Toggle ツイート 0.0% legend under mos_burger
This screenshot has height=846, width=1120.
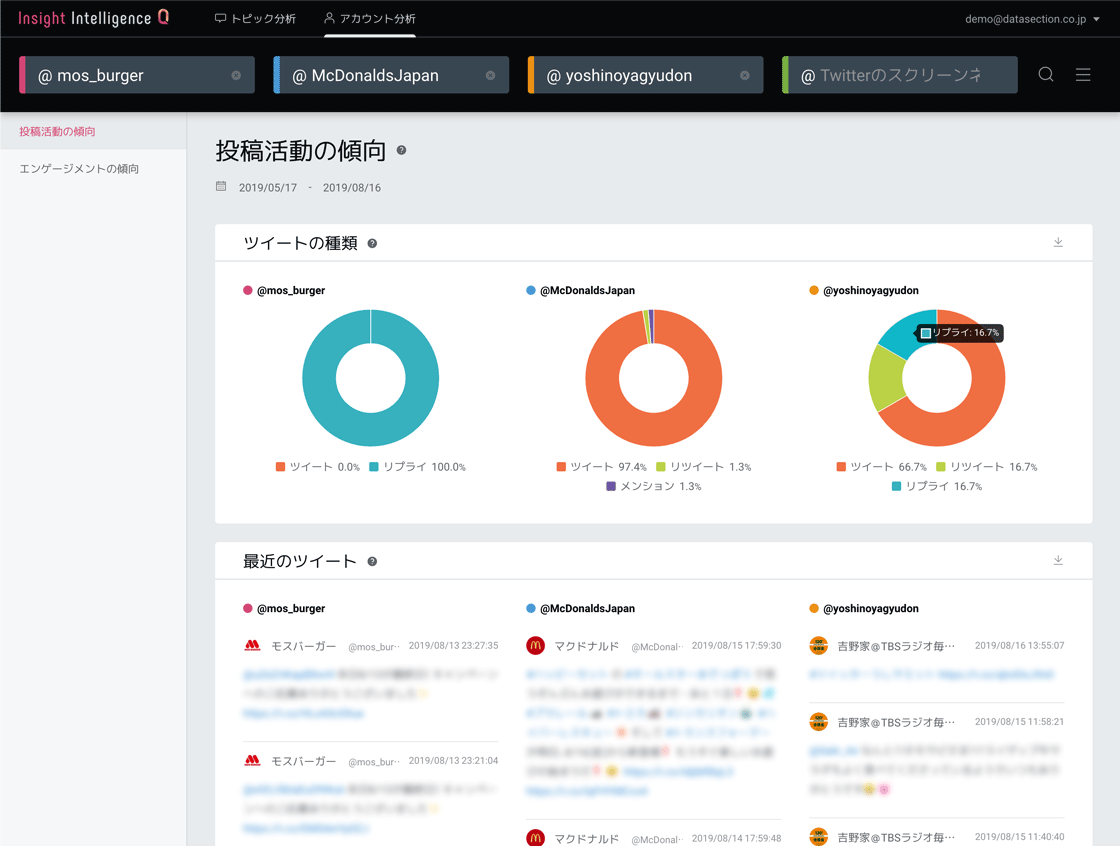(x=318, y=467)
